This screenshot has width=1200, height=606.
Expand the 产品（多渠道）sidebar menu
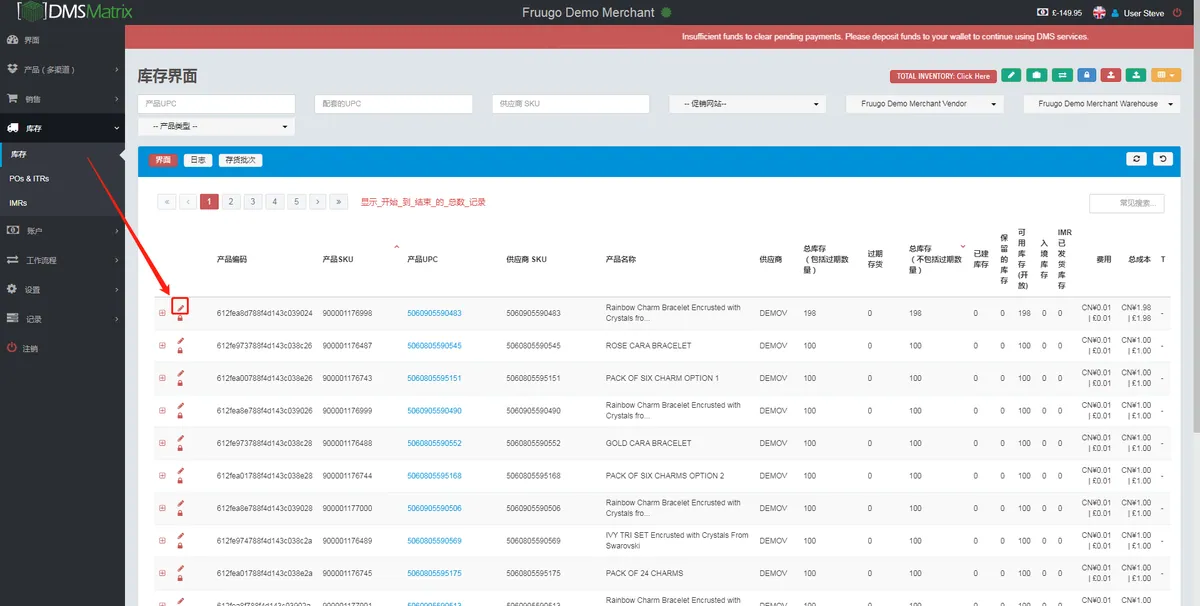[x=62, y=69]
